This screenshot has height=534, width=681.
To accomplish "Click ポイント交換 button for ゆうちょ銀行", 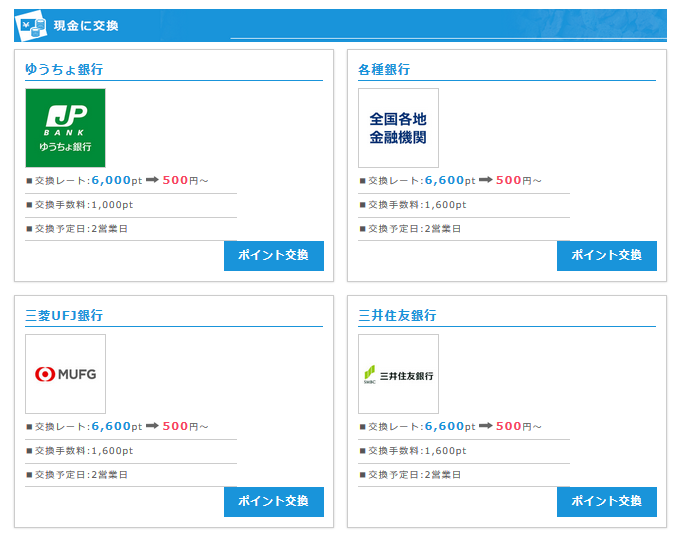I will (274, 256).
